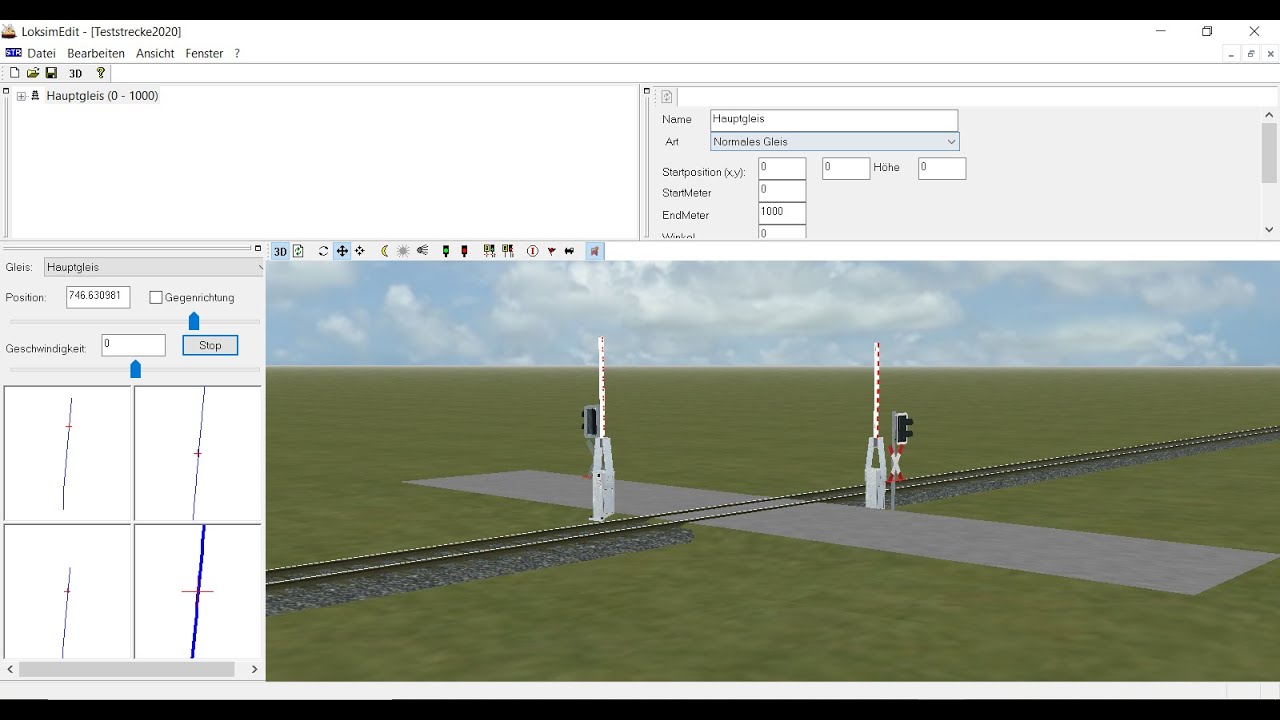Open the Datei menu
This screenshot has width=1280, height=720.
(41, 53)
